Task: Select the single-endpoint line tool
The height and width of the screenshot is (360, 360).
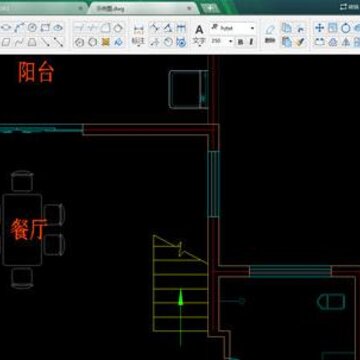Action: click(x=45, y=42)
